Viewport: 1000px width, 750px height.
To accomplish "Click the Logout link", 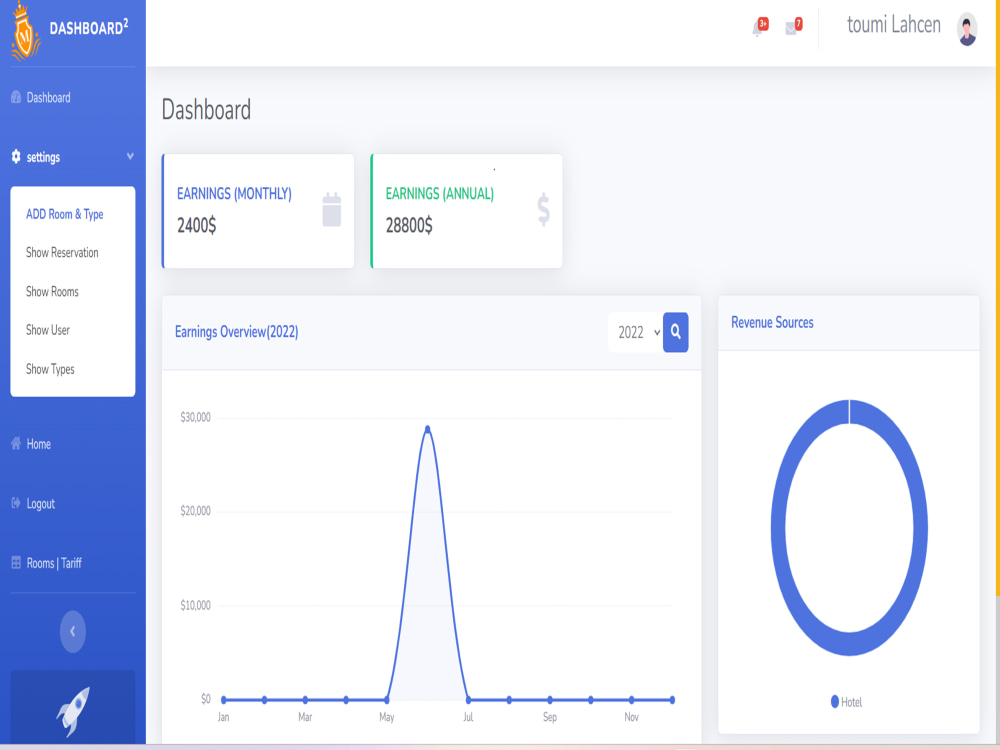I will [40, 504].
